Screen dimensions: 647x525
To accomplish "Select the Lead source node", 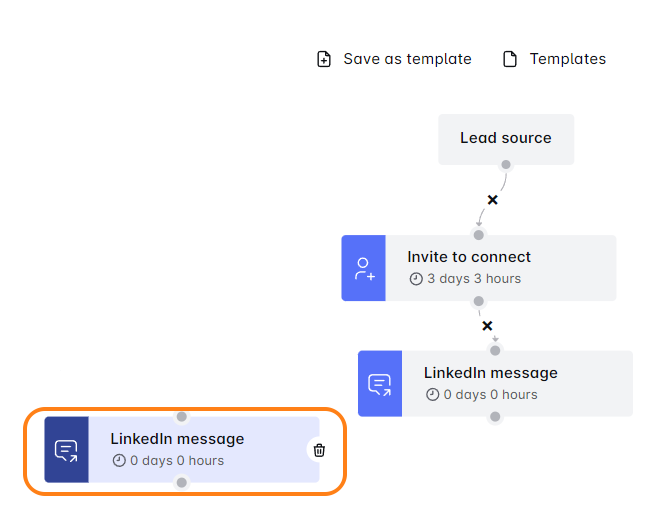I will 506,138.
